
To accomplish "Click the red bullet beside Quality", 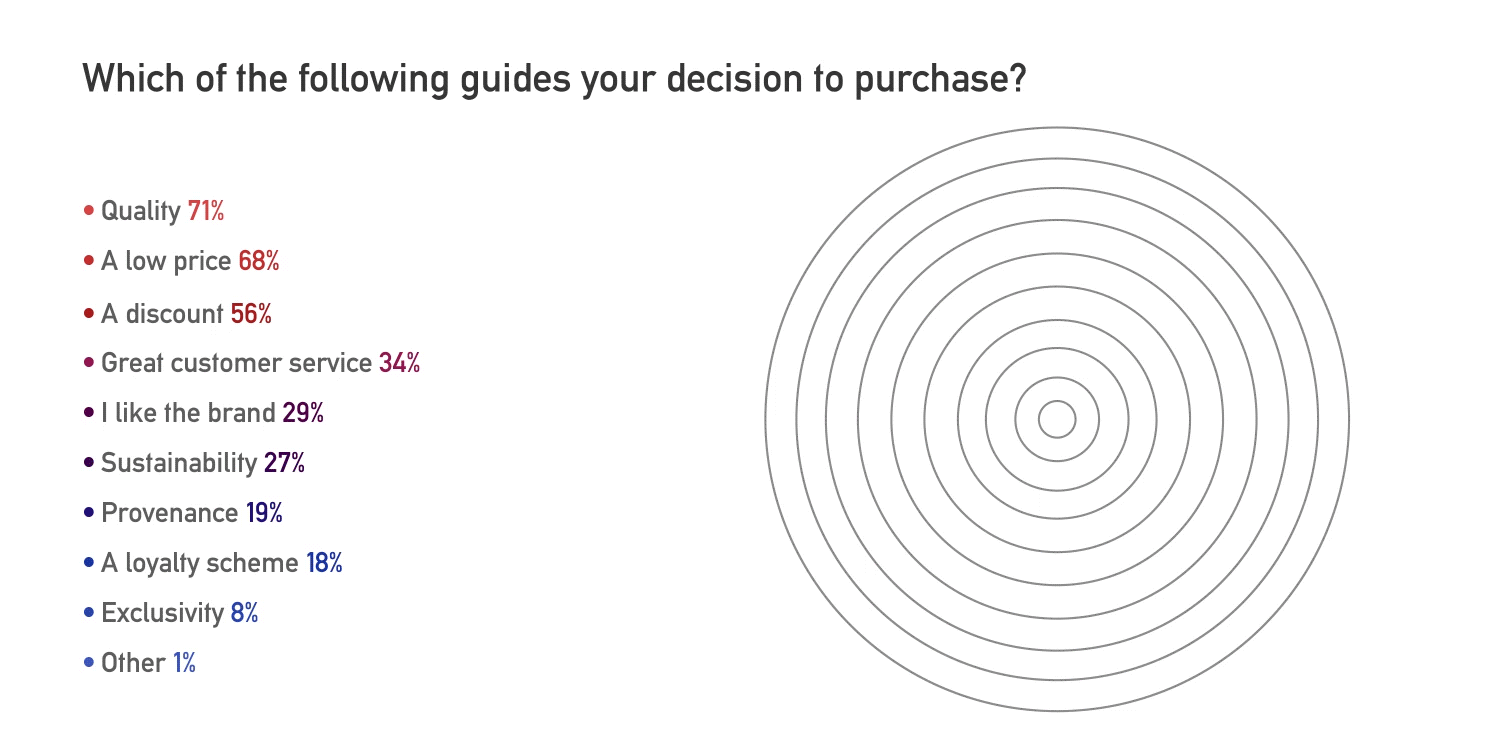I will (89, 211).
